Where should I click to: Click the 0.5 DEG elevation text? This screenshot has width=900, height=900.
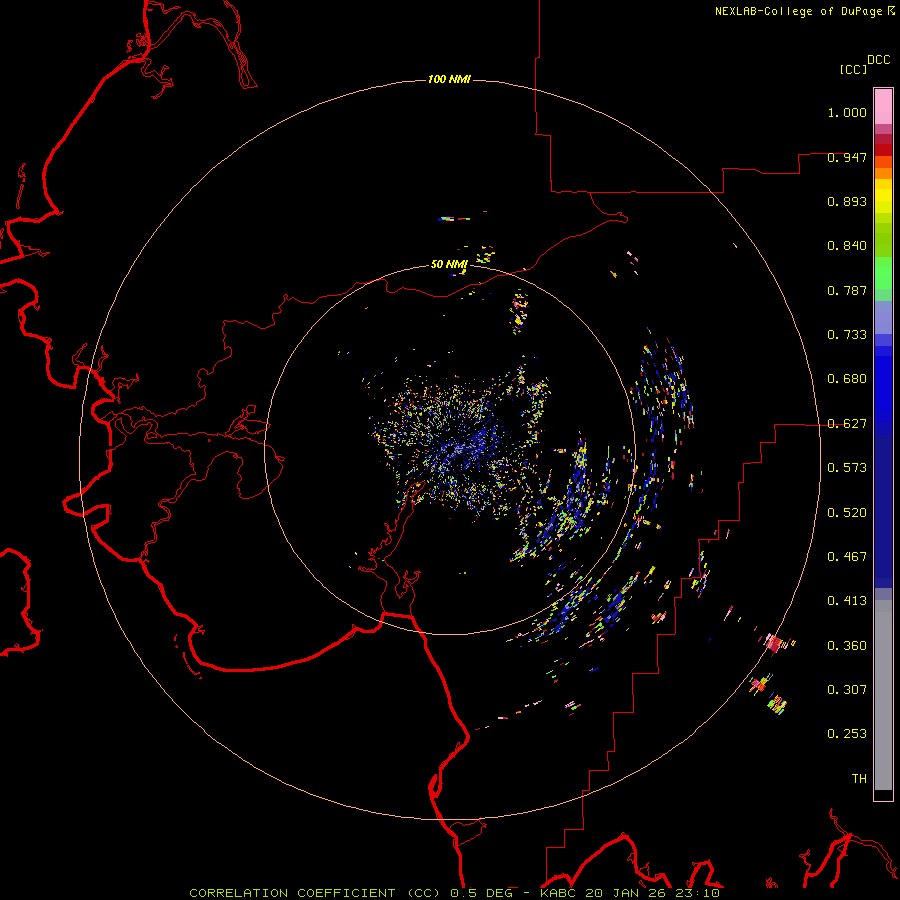coord(481,893)
